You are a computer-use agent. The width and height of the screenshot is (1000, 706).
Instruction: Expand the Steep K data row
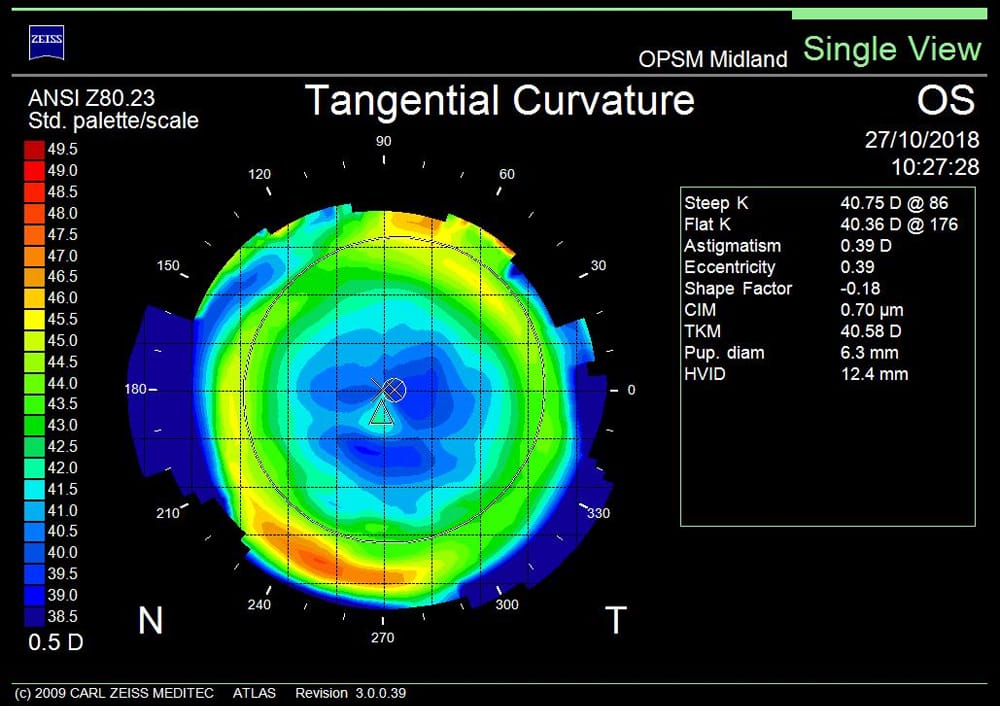coord(715,203)
